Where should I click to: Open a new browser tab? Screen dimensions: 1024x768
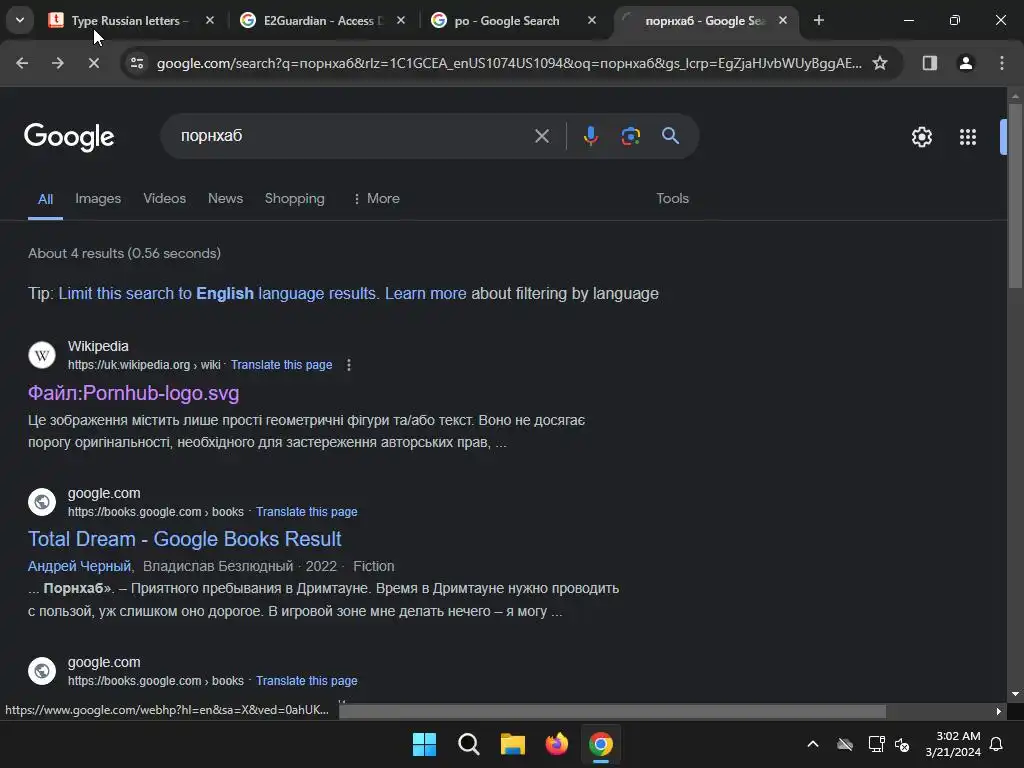tap(819, 20)
